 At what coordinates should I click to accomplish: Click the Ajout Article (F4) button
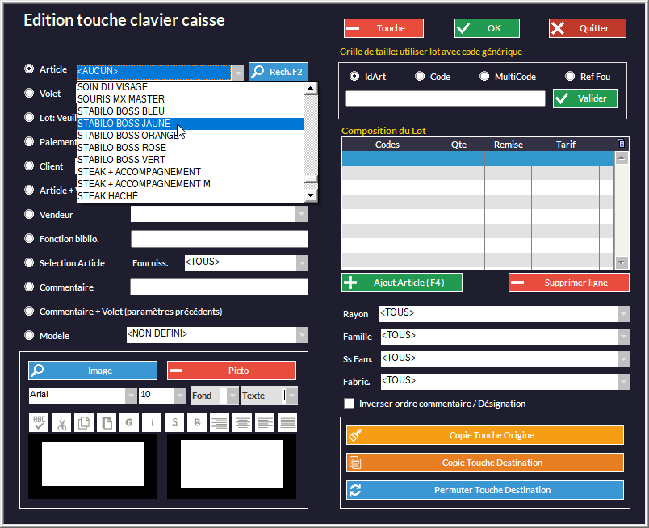pos(402,283)
